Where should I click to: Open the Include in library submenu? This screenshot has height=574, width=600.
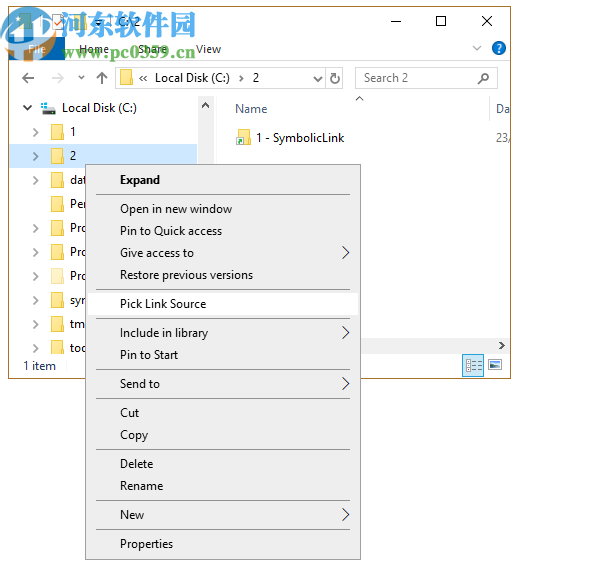(223, 333)
